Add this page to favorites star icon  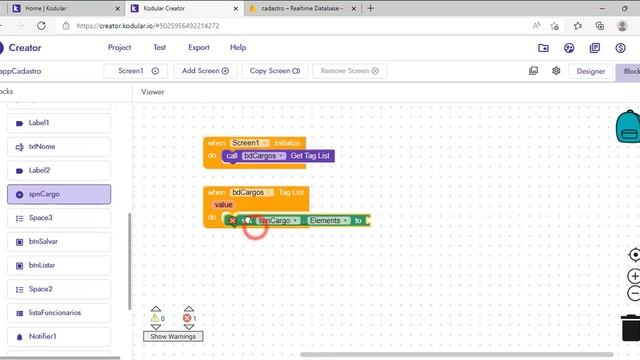pyautogui.click(x=554, y=26)
